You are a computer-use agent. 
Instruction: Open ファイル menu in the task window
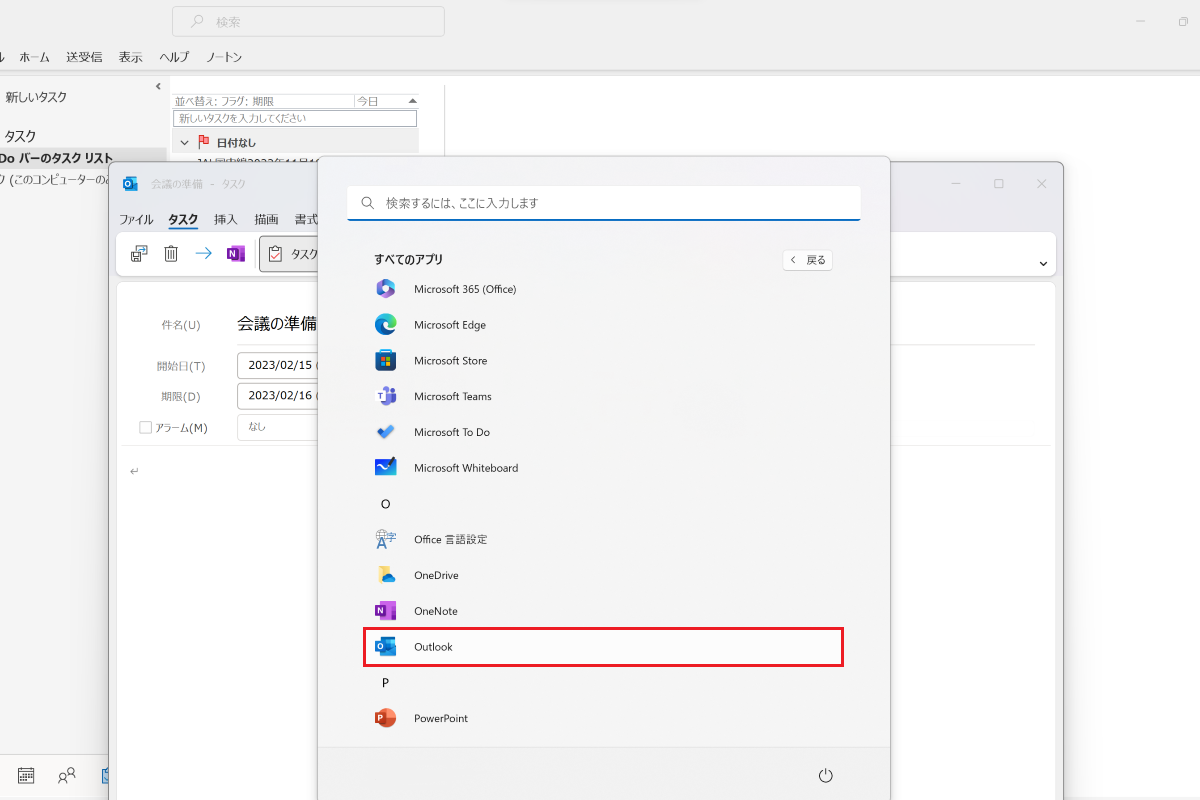(x=137, y=220)
